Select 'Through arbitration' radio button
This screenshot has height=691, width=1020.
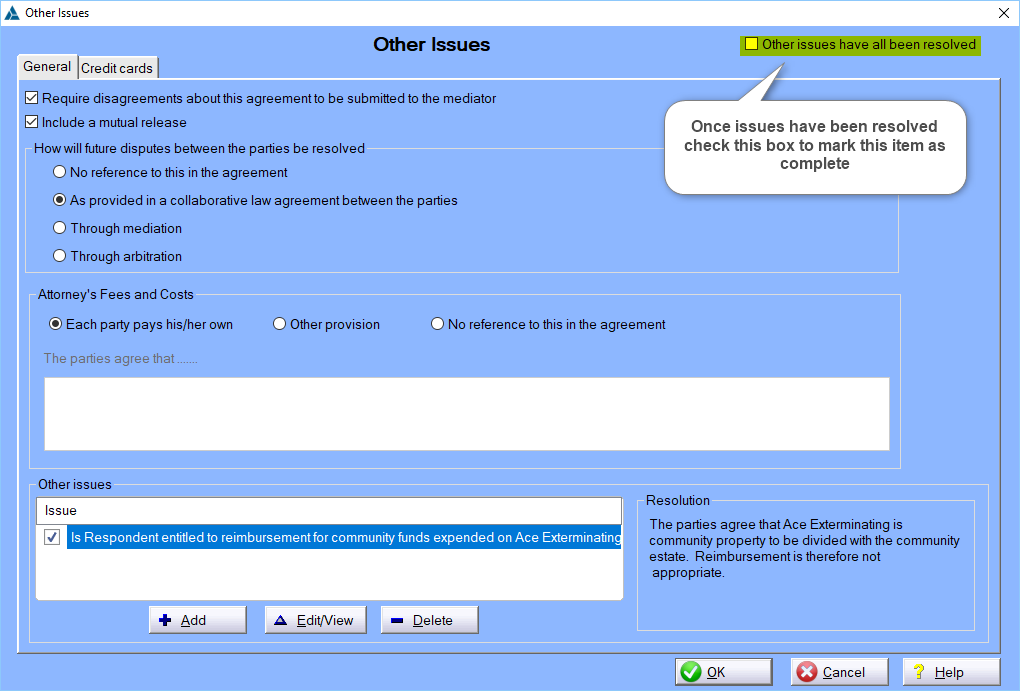(60, 256)
